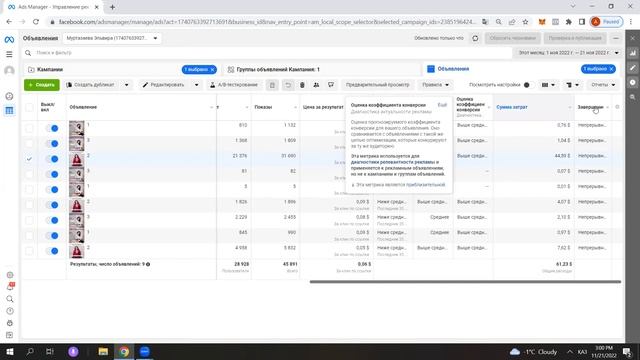
Task: Bookmark the page with star icon
Action: [525, 22]
